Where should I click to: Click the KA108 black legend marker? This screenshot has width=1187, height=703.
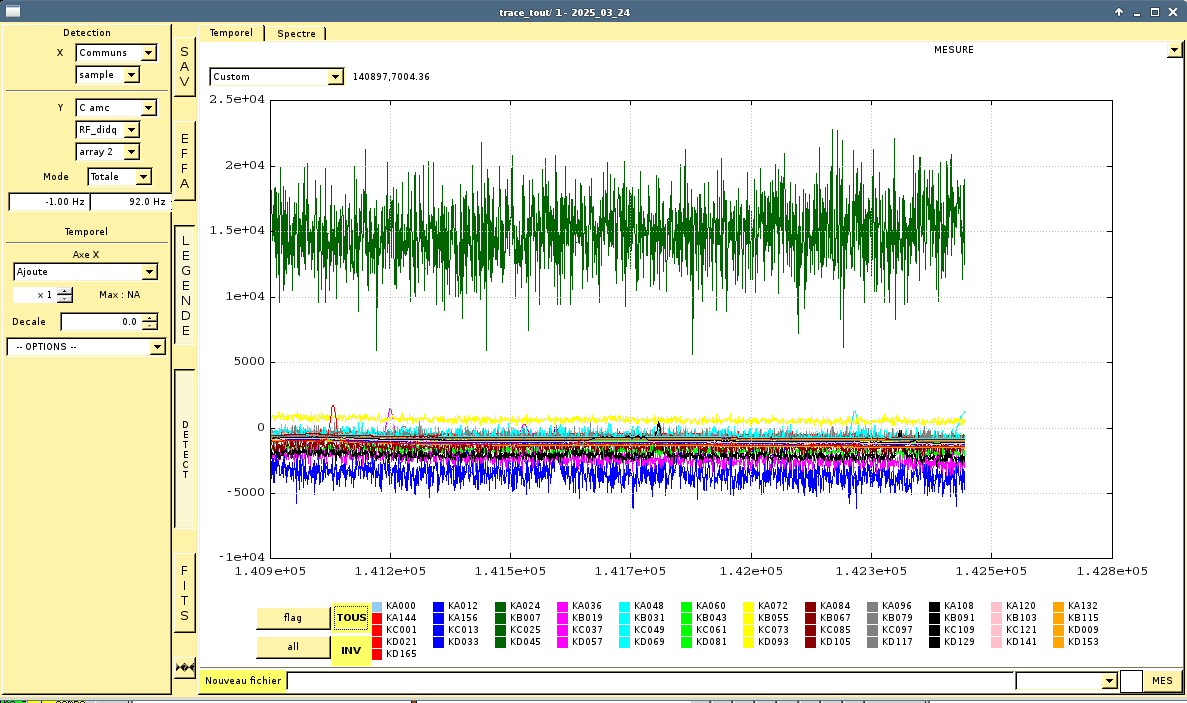(935, 606)
